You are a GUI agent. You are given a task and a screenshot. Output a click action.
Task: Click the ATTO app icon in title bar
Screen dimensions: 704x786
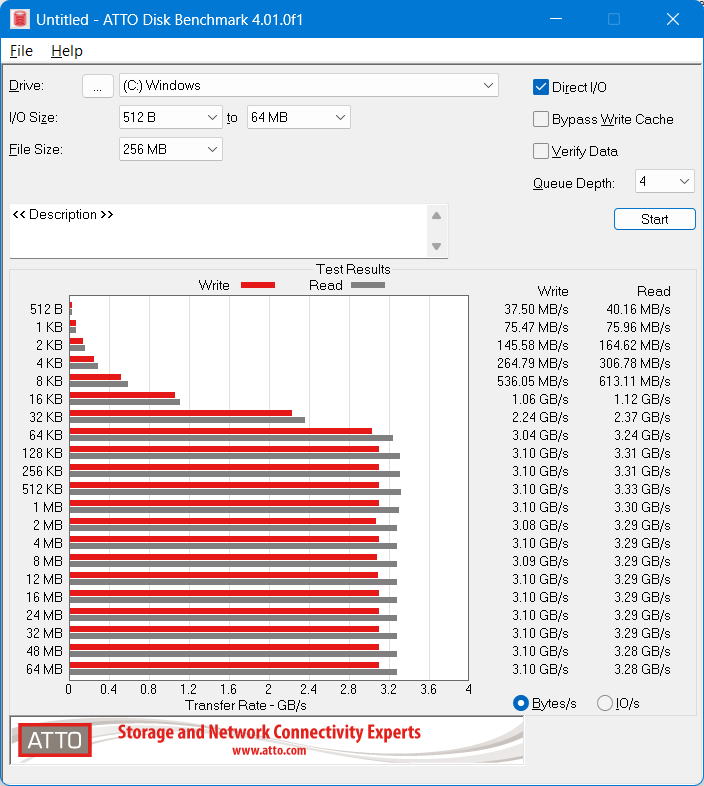point(20,19)
